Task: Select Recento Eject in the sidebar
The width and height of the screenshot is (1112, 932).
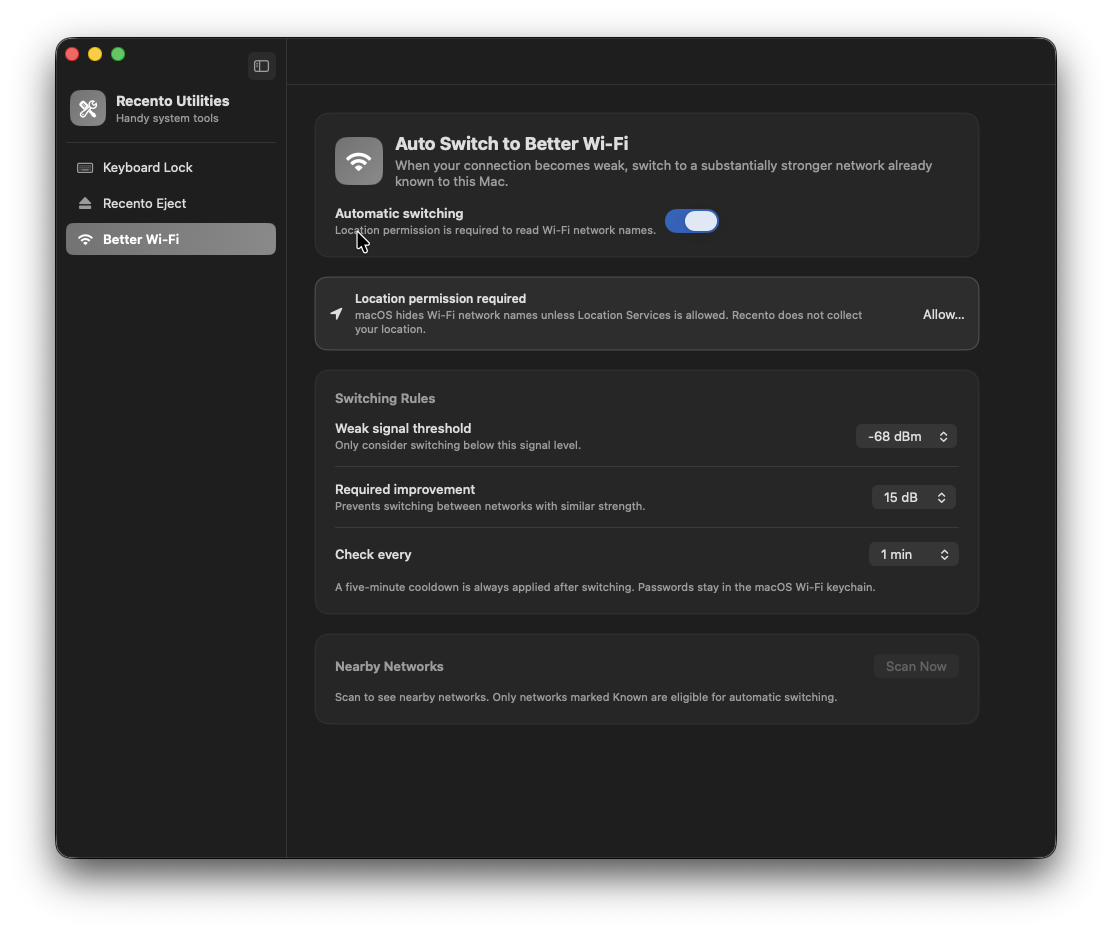Action: 171,204
